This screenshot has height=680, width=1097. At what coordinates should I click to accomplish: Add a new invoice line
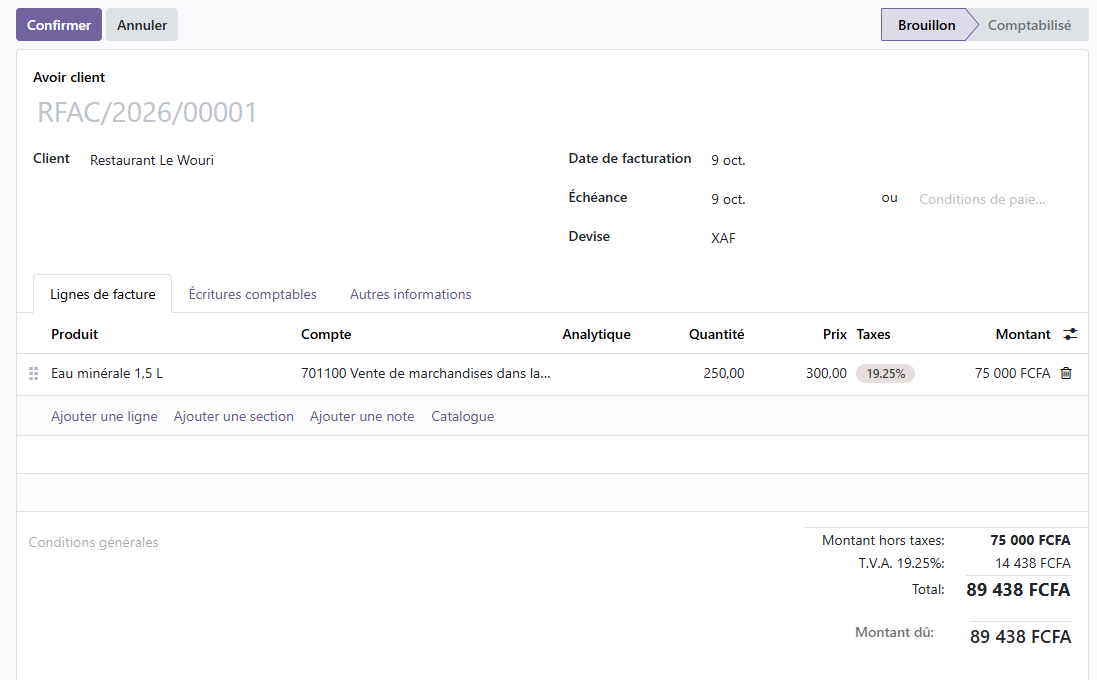[104, 416]
